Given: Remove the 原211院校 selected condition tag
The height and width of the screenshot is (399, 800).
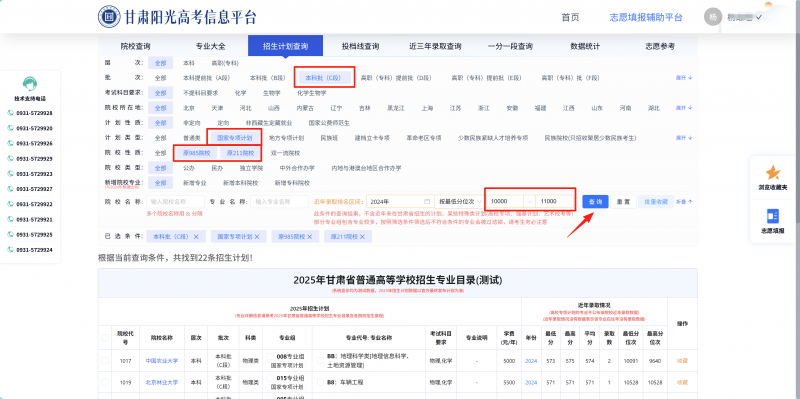Looking at the screenshot, I should (x=362, y=237).
